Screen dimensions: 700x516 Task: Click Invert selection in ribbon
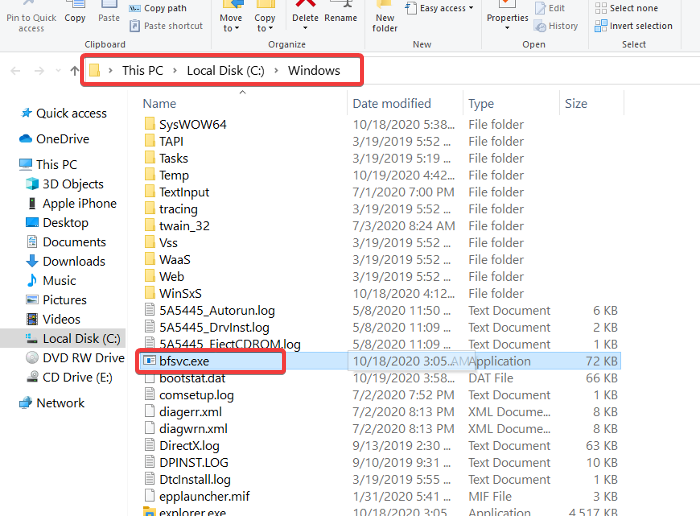pyautogui.click(x=633, y=26)
